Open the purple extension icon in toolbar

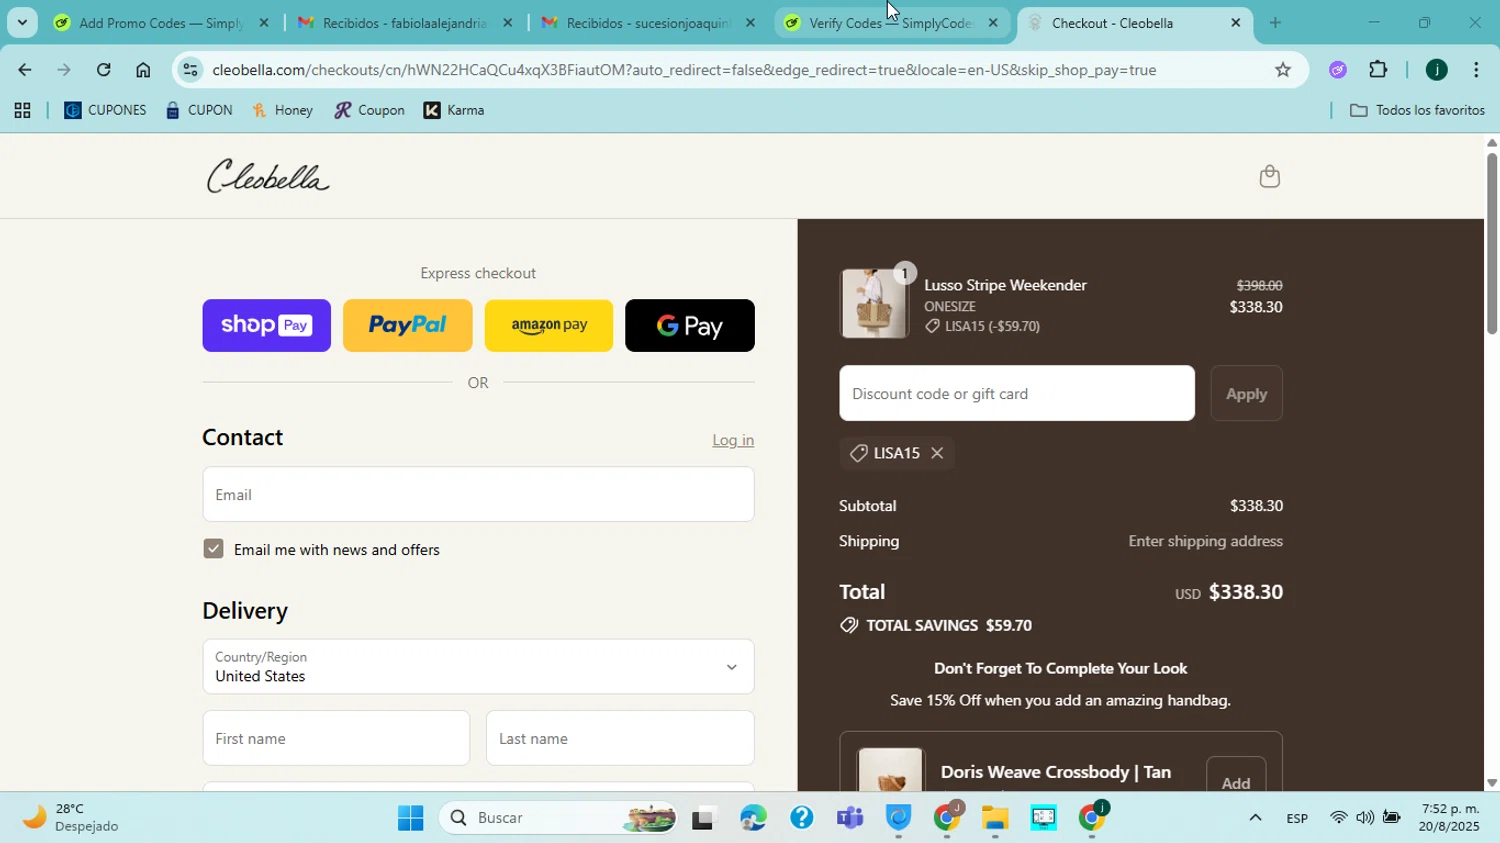pyautogui.click(x=1338, y=70)
